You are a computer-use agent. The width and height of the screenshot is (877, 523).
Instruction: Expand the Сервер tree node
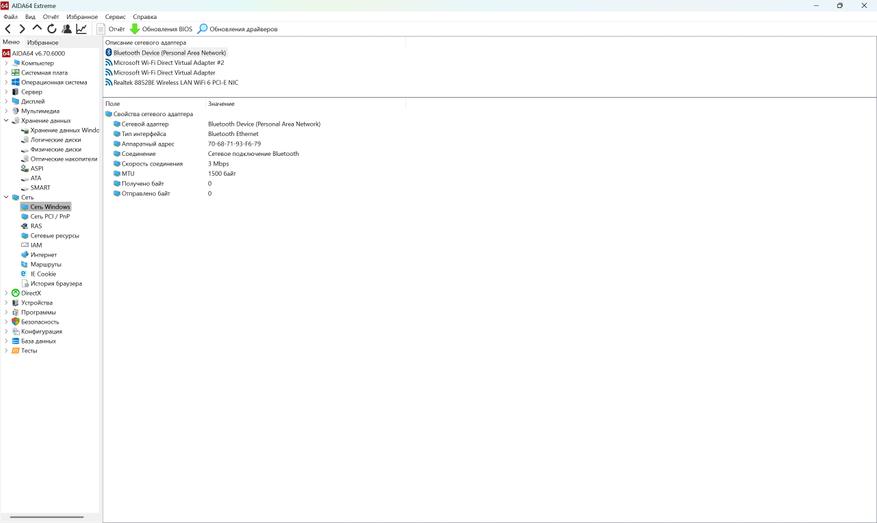pyautogui.click(x=6, y=92)
